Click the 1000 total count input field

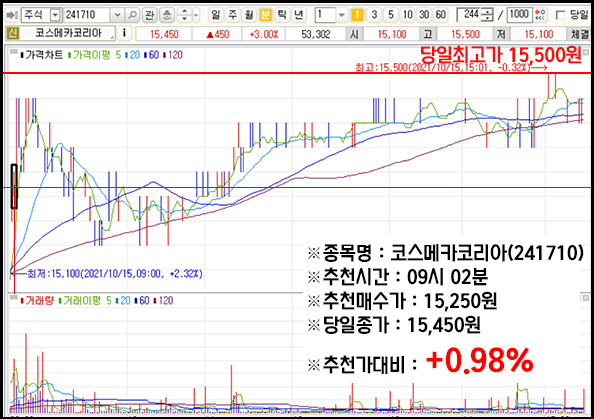pyautogui.click(x=519, y=15)
